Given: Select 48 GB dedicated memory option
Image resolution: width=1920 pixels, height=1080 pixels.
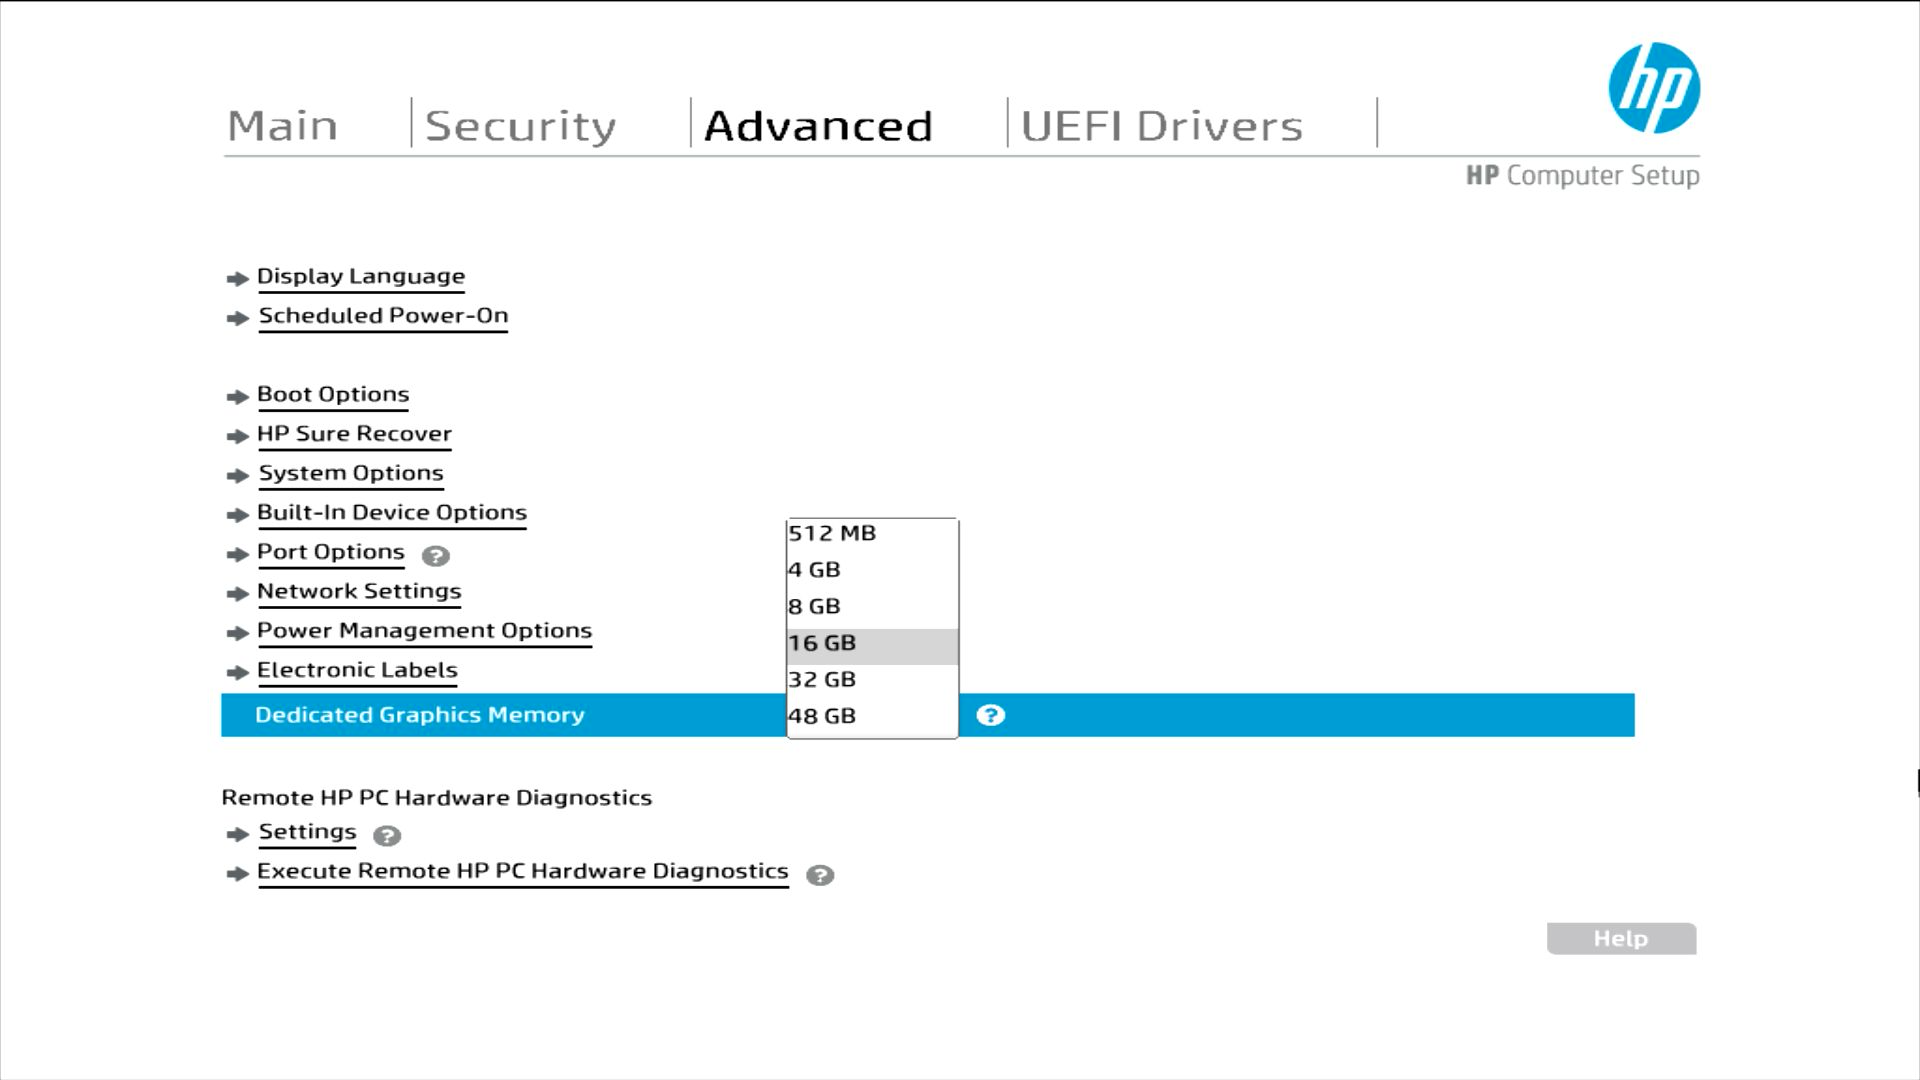Looking at the screenshot, I should pos(822,716).
